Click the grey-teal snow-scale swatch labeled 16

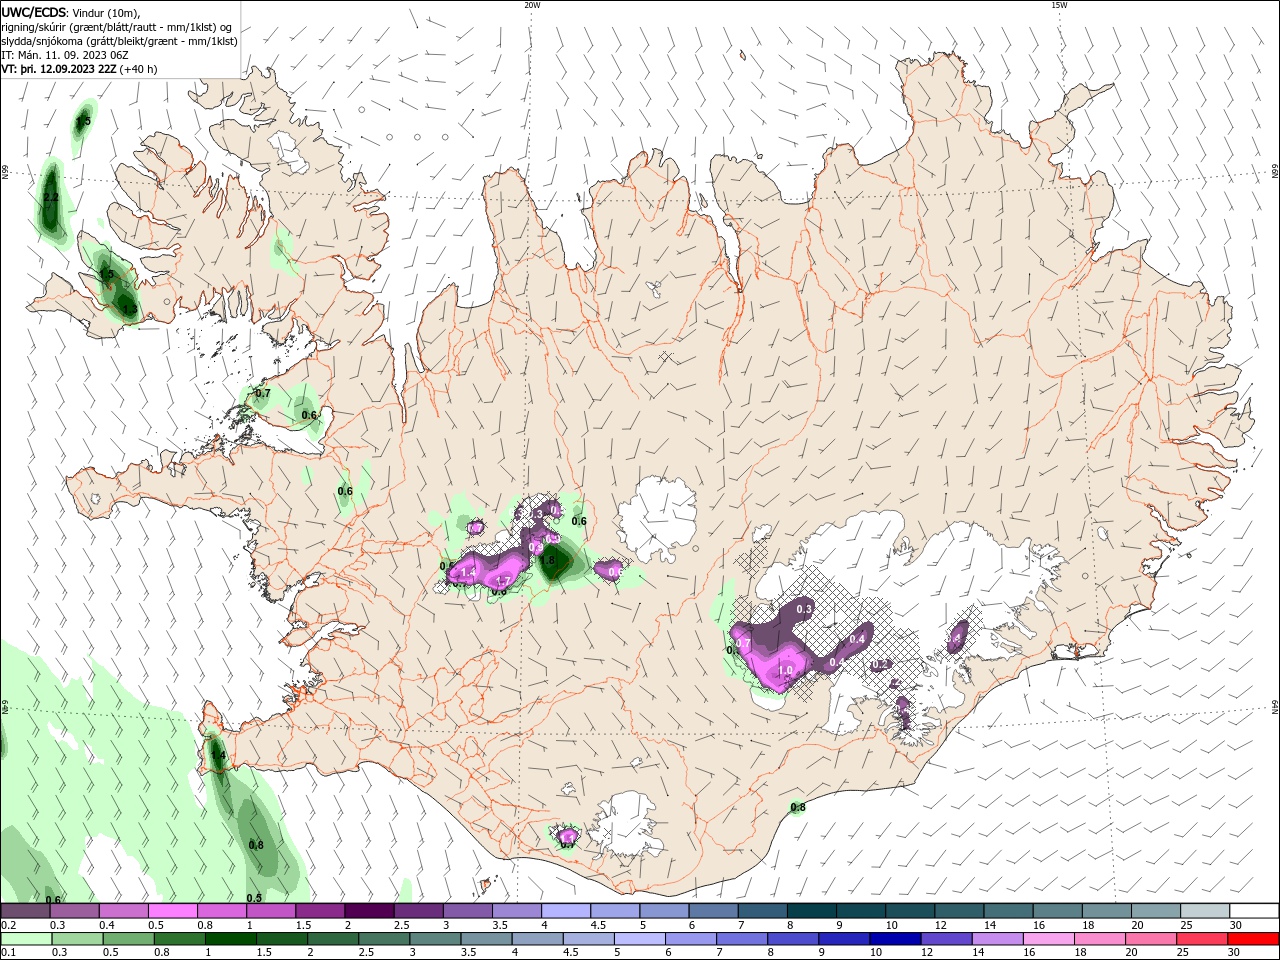(1058, 911)
